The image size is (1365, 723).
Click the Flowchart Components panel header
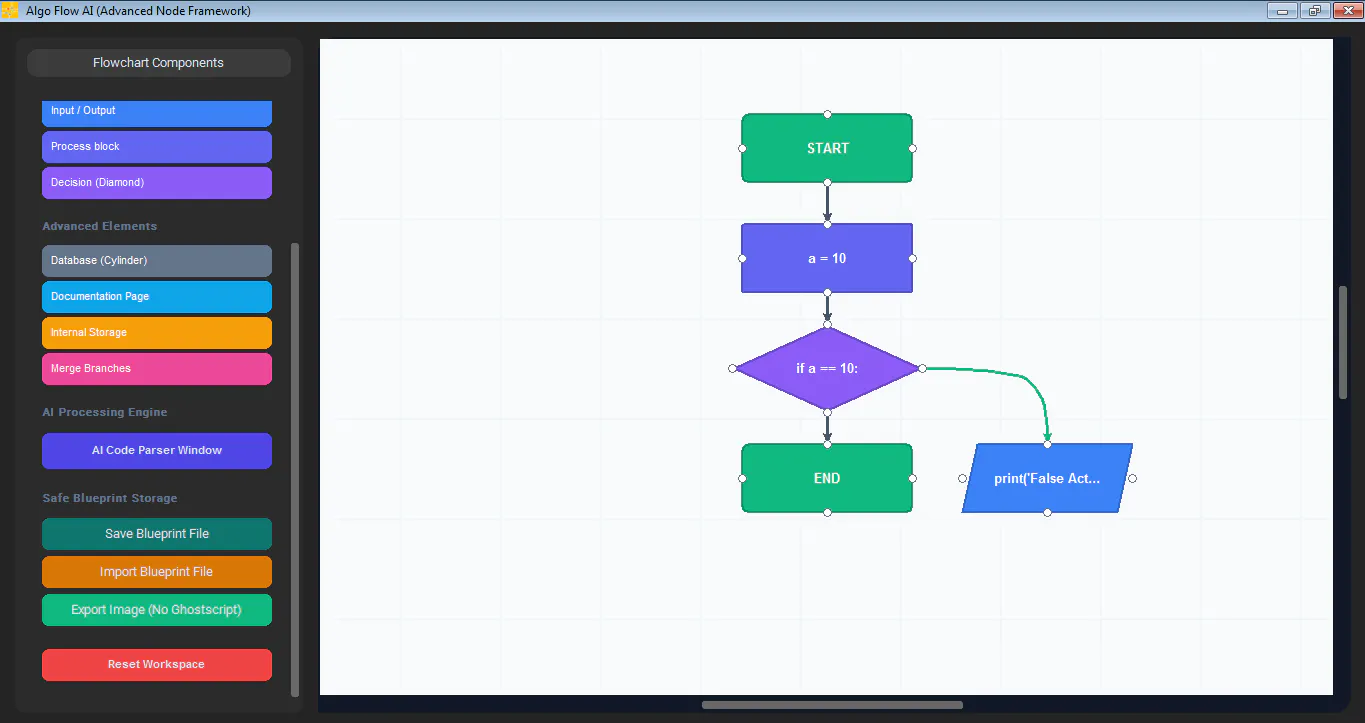tap(159, 63)
